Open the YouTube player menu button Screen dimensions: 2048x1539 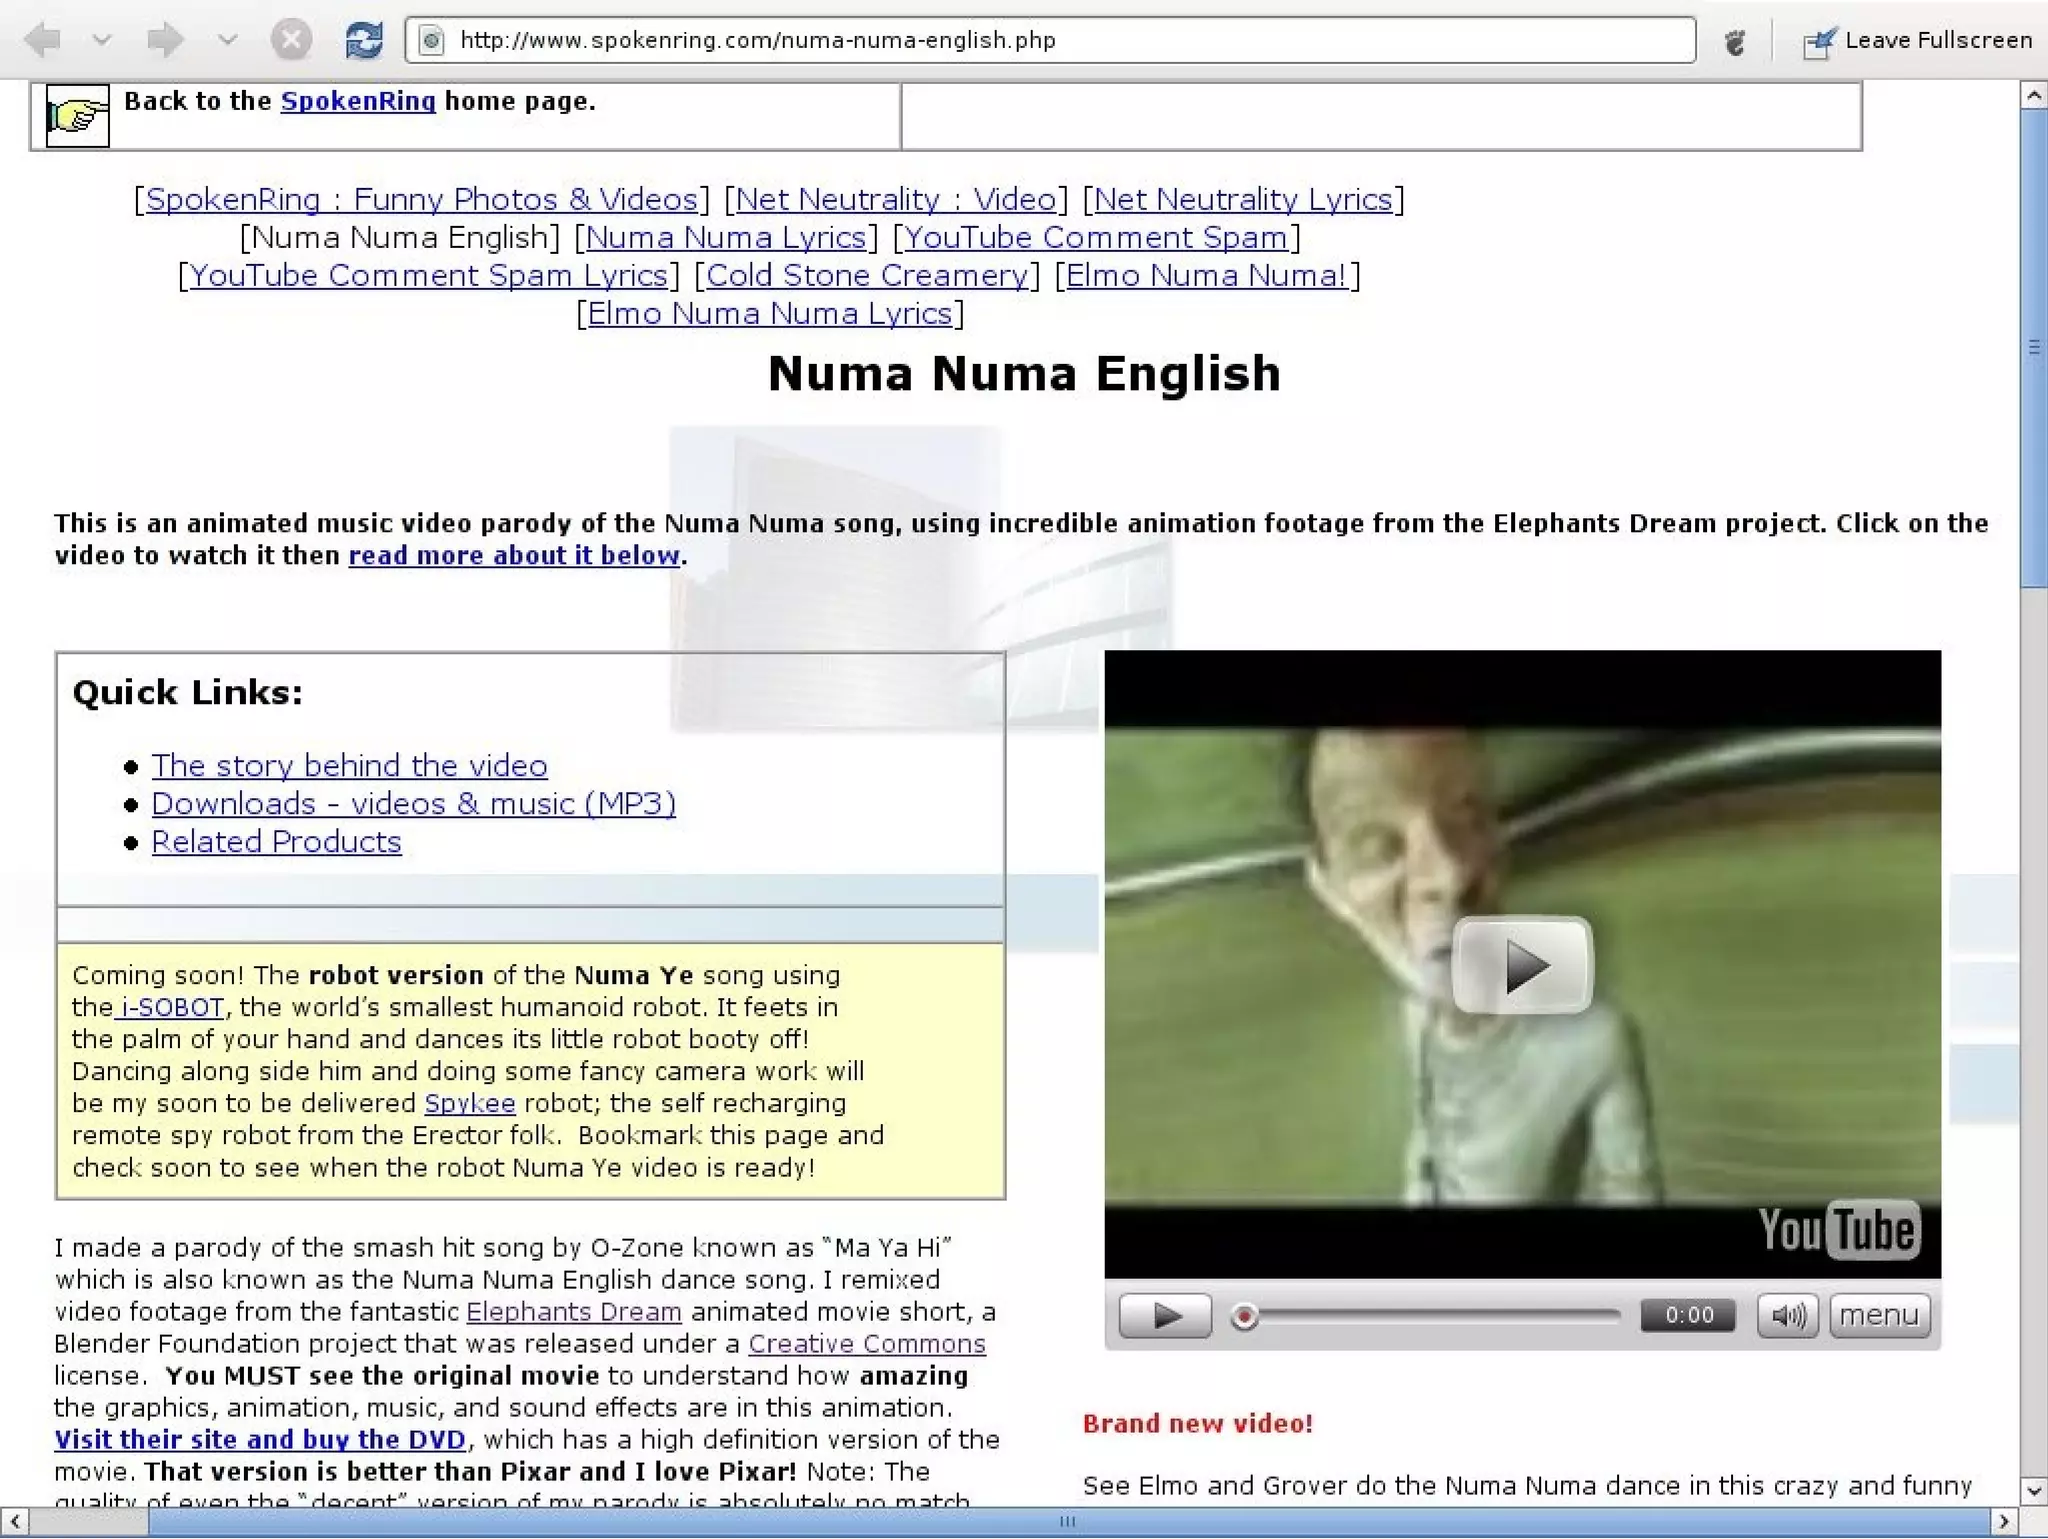tap(1879, 1315)
